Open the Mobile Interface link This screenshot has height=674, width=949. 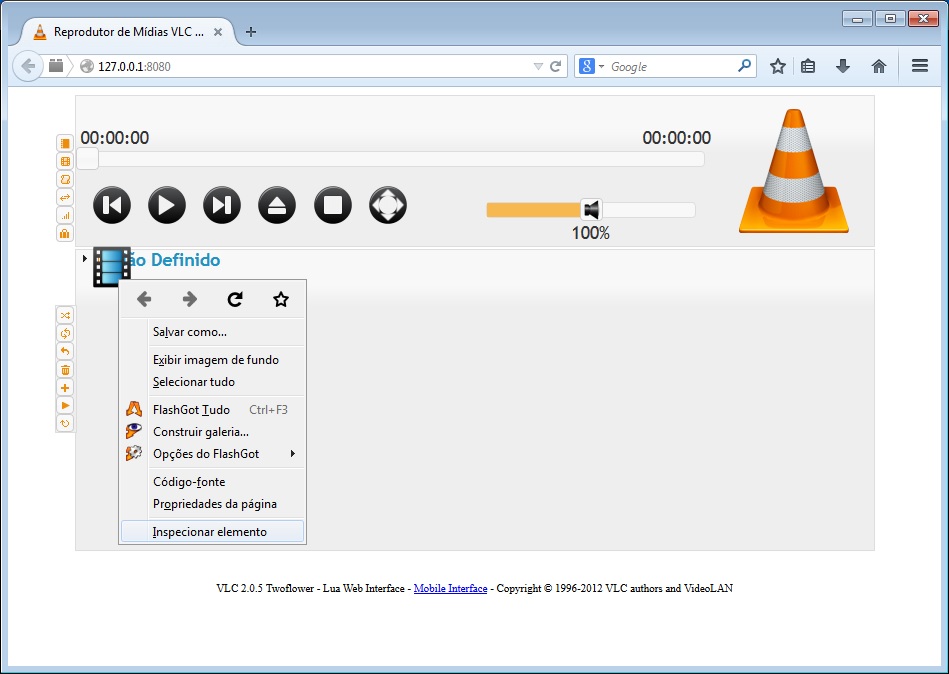[450, 588]
